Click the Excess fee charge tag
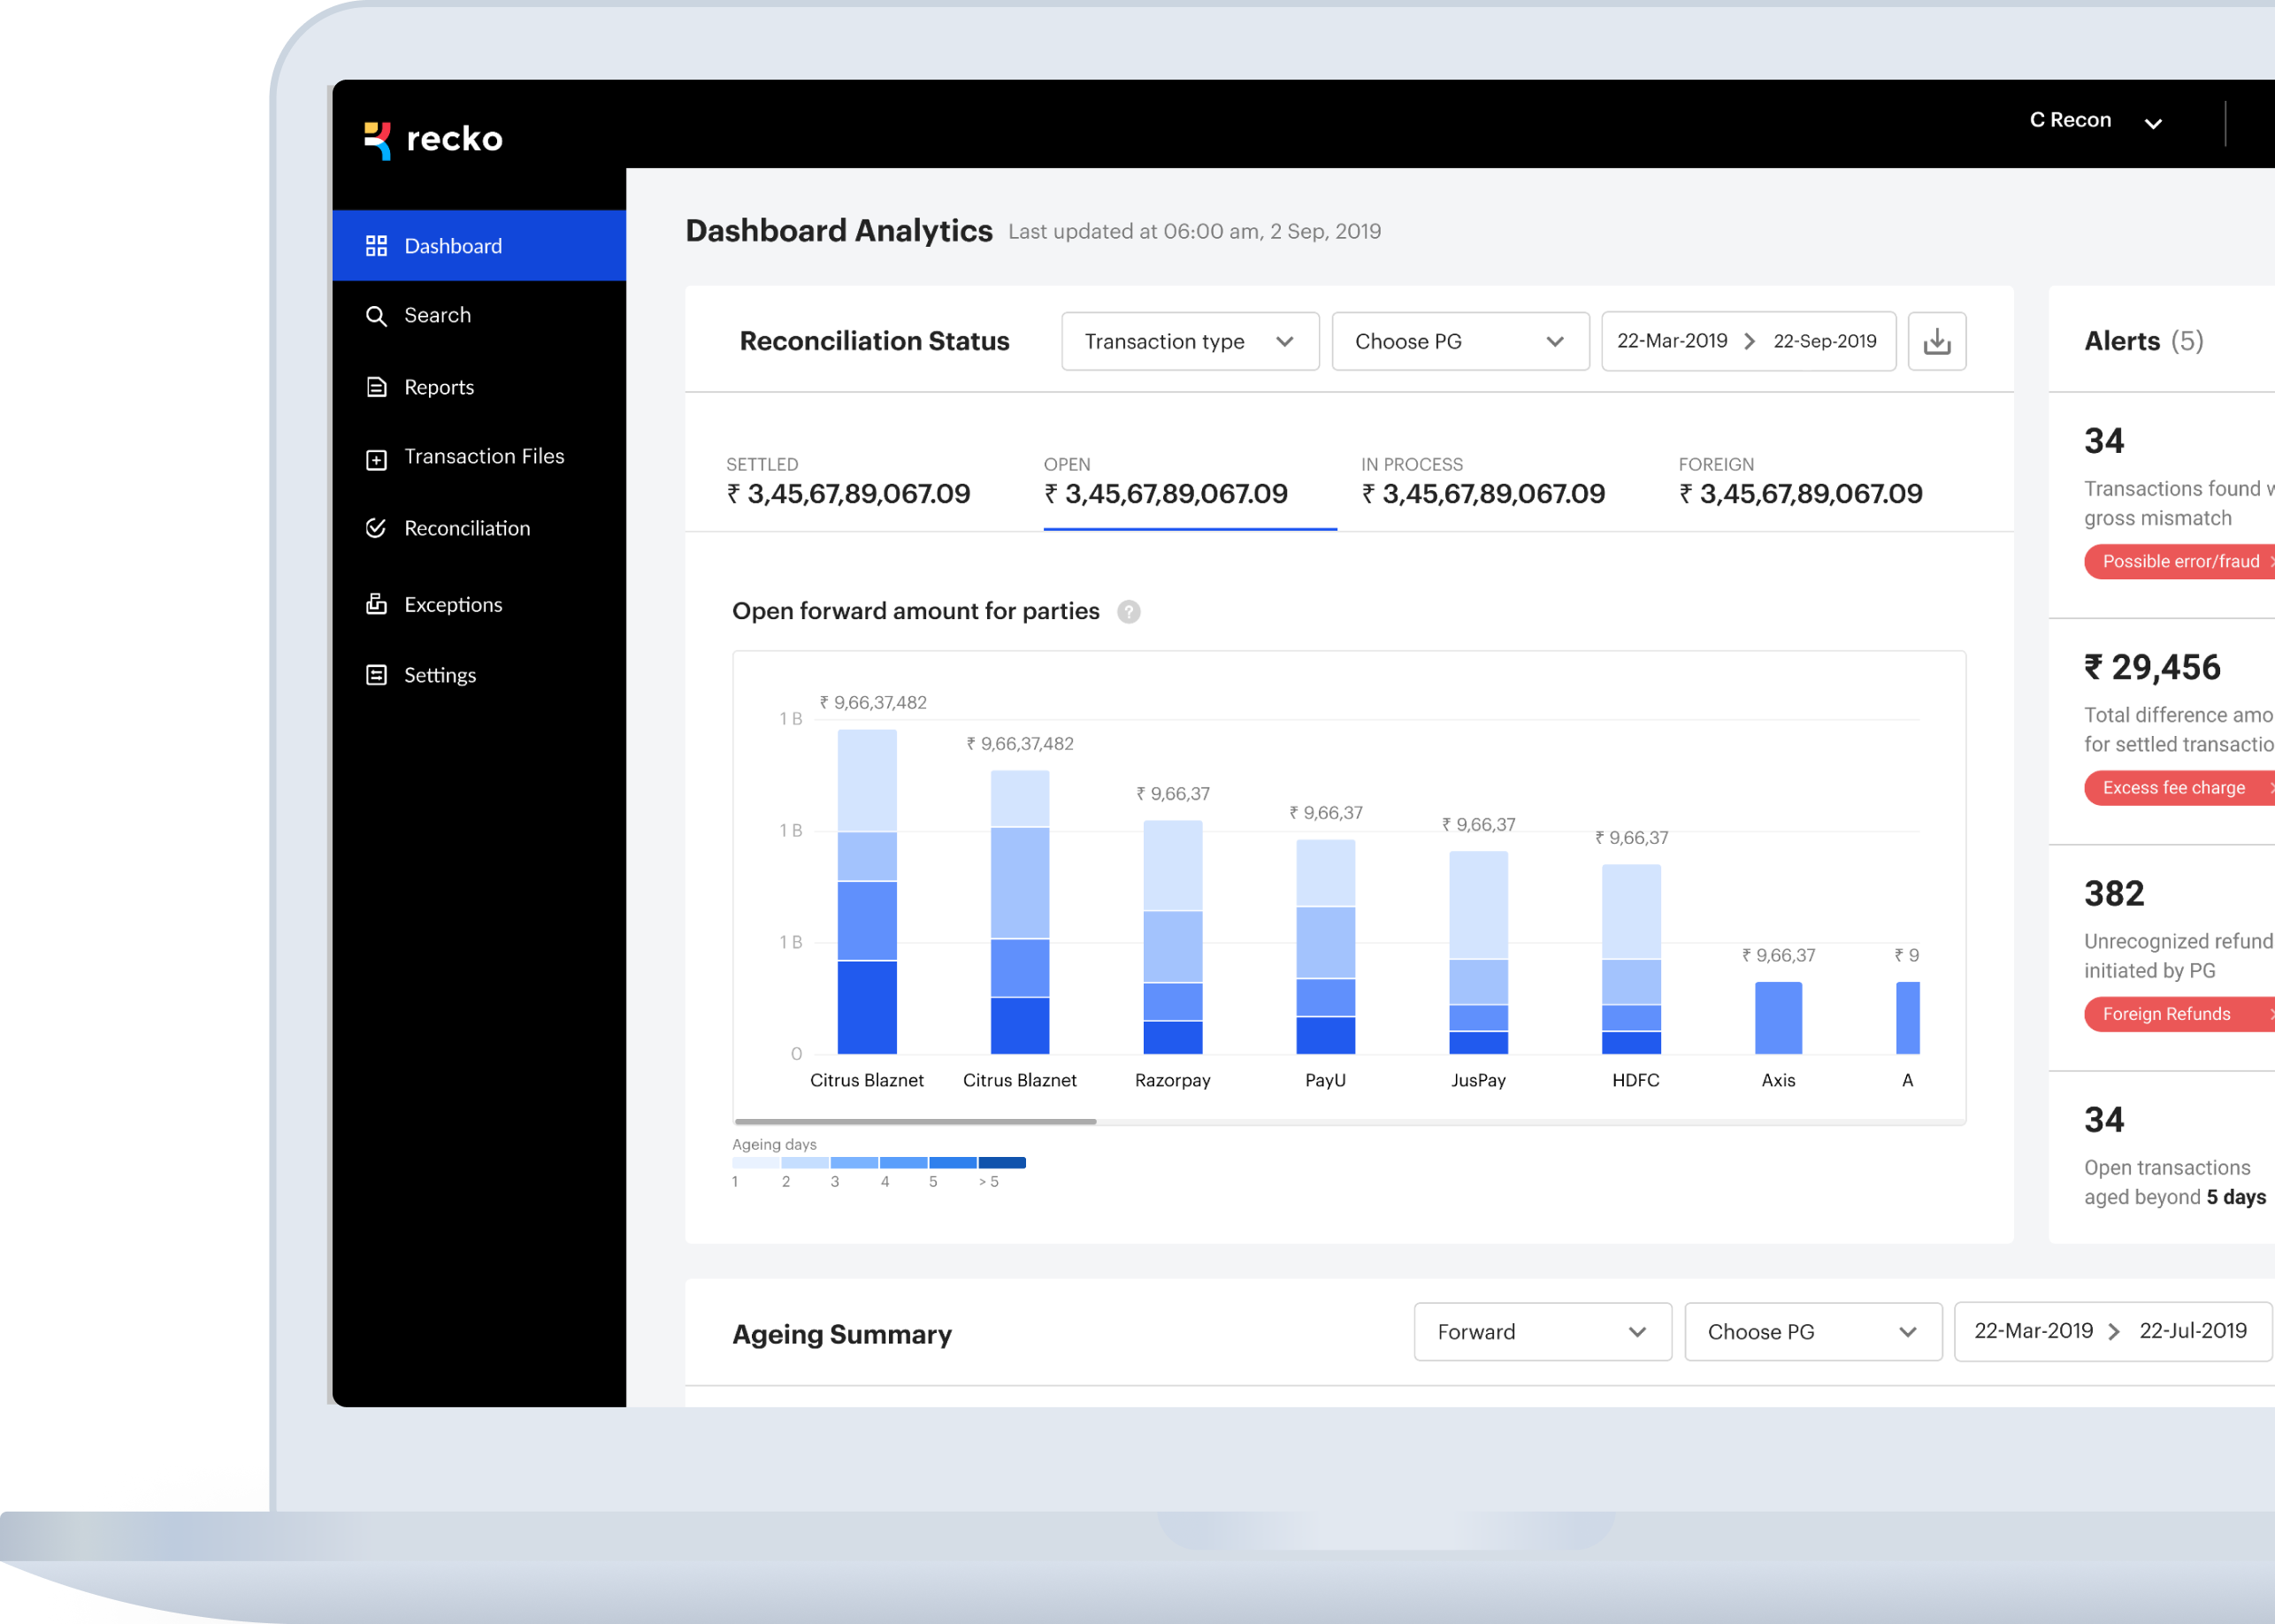The width and height of the screenshot is (2275, 1624). (x=2180, y=788)
